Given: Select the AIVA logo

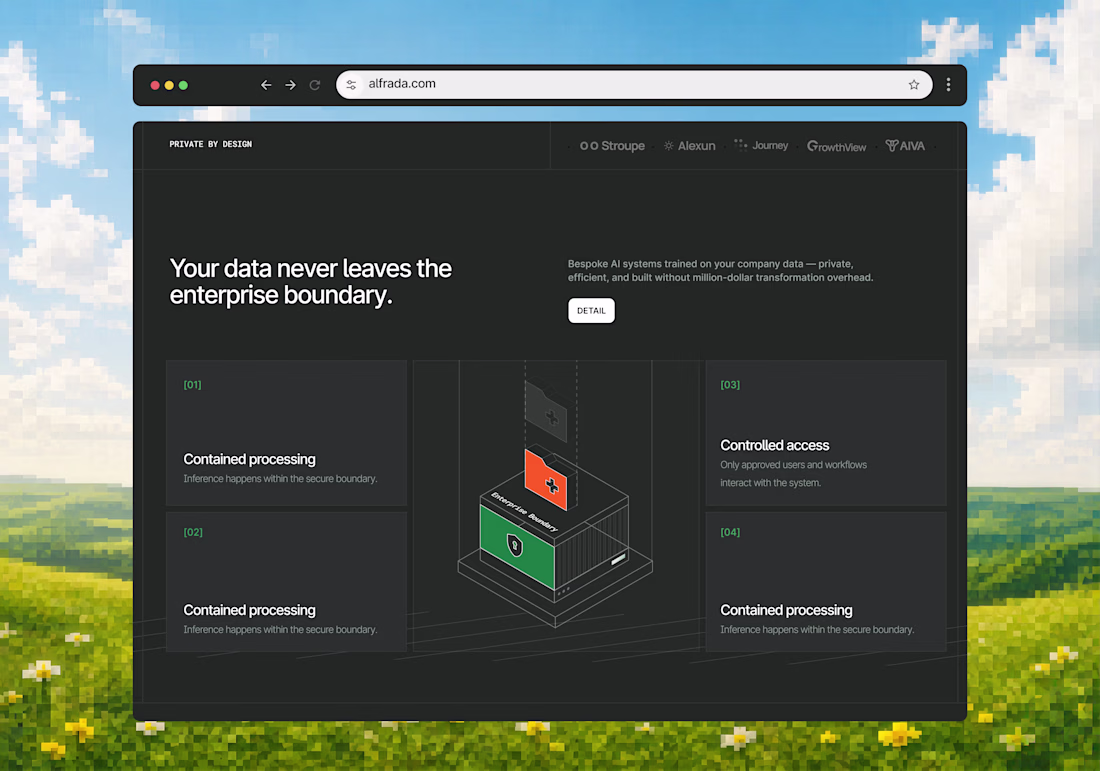Looking at the screenshot, I should point(905,146).
